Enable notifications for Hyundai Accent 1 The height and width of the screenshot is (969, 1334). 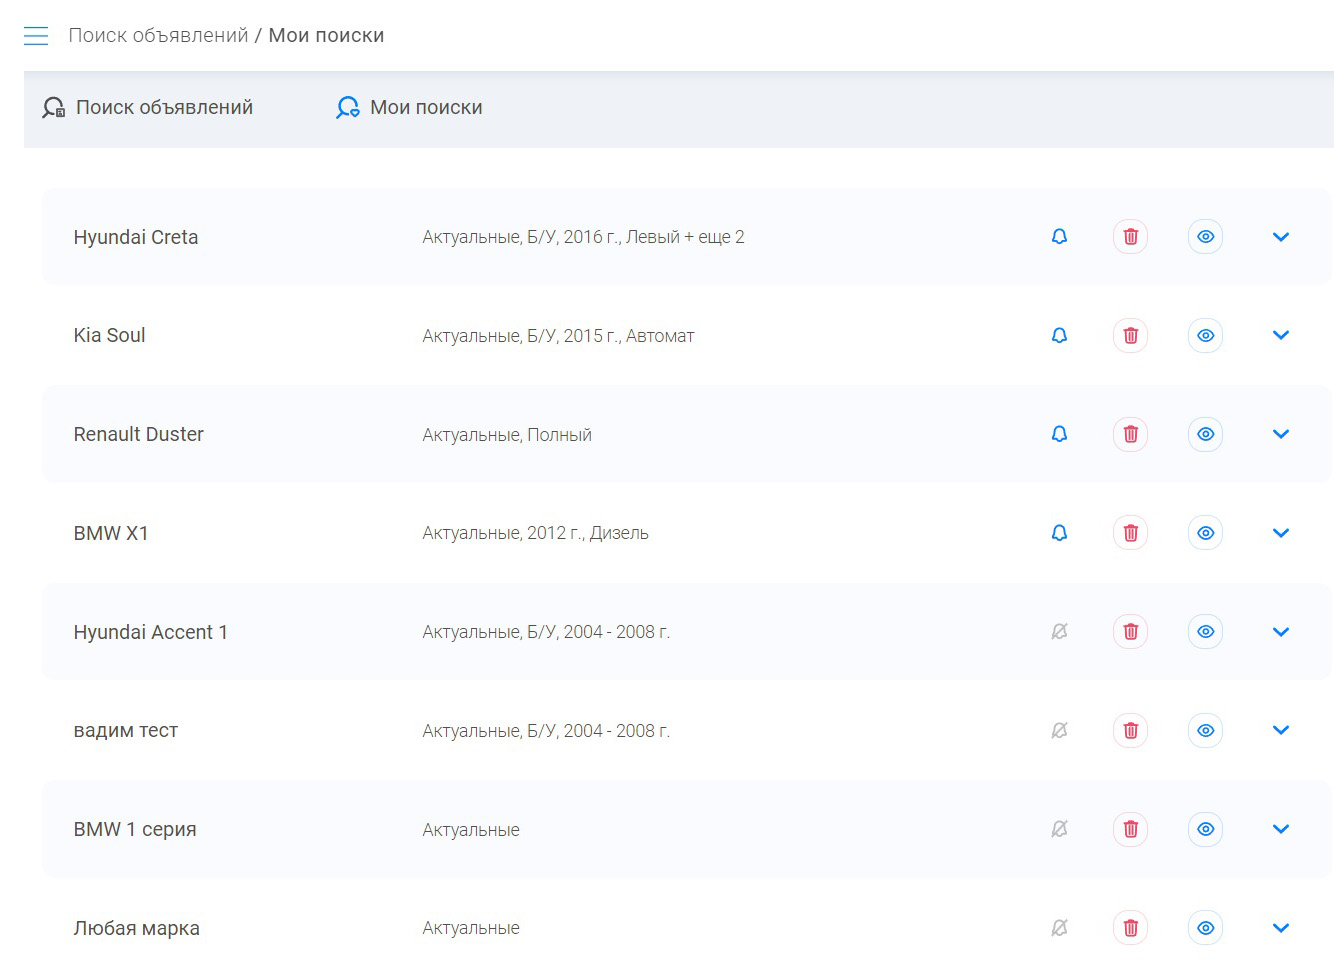1060,632
